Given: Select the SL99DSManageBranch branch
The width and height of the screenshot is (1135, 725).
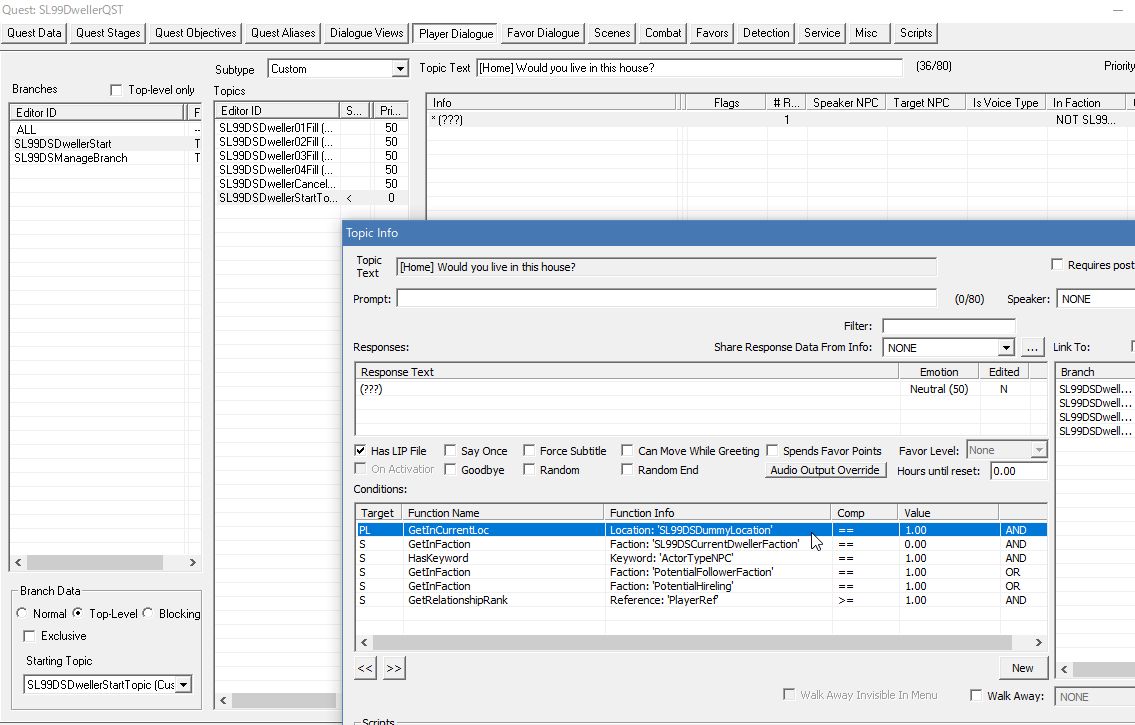Looking at the screenshot, I should (x=72, y=158).
